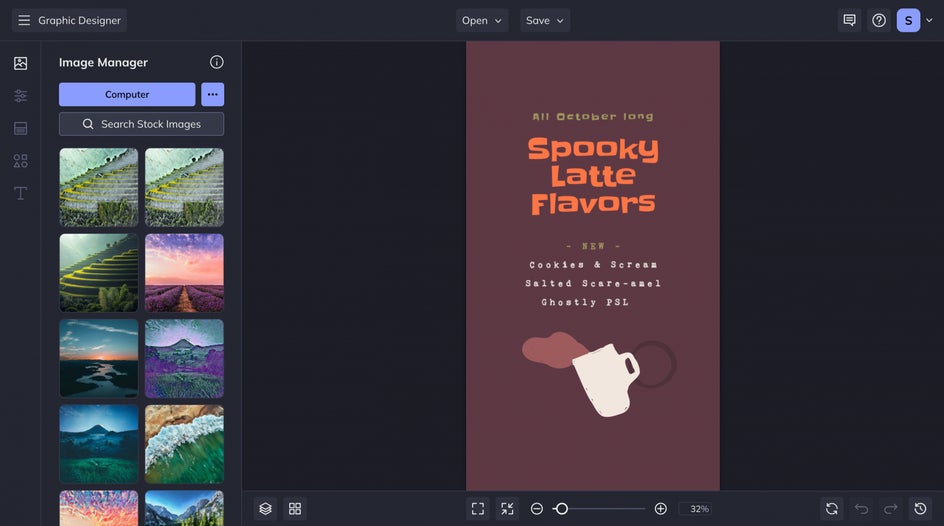Select the snowy mountains forest thumbnail
This screenshot has height=526, width=944.
[x=184, y=508]
